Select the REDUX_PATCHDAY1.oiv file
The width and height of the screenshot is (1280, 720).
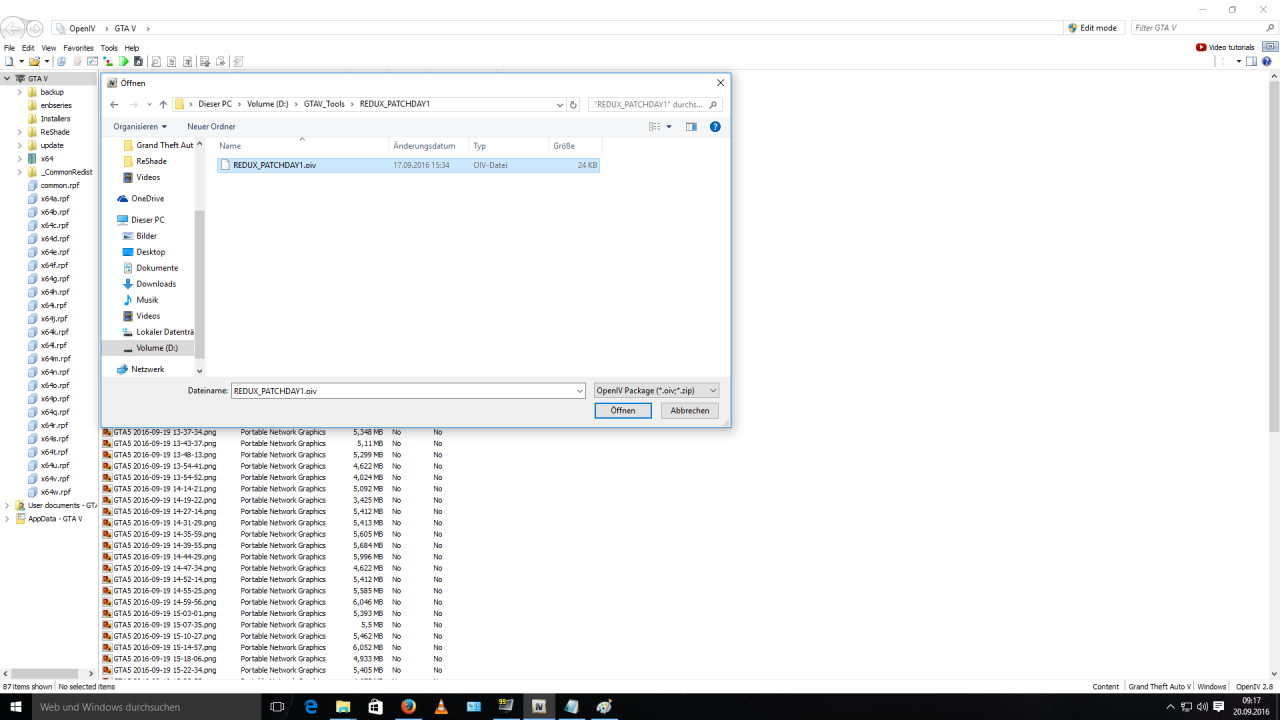tap(408, 165)
